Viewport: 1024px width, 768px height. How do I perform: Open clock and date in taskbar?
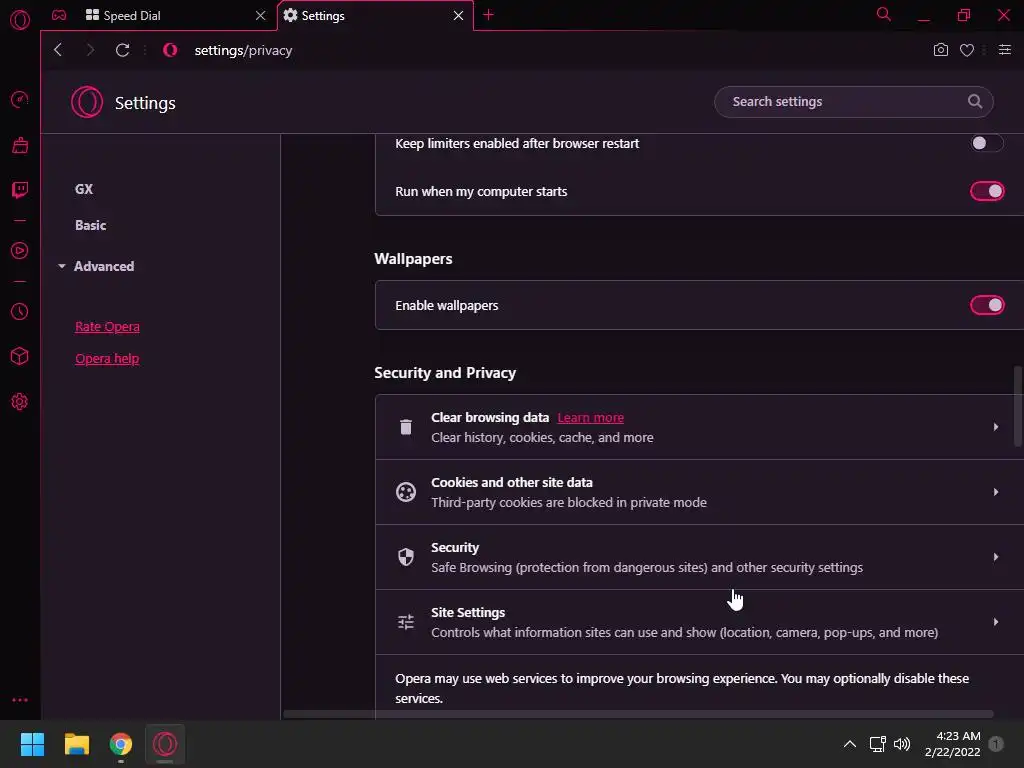[952, 744]
